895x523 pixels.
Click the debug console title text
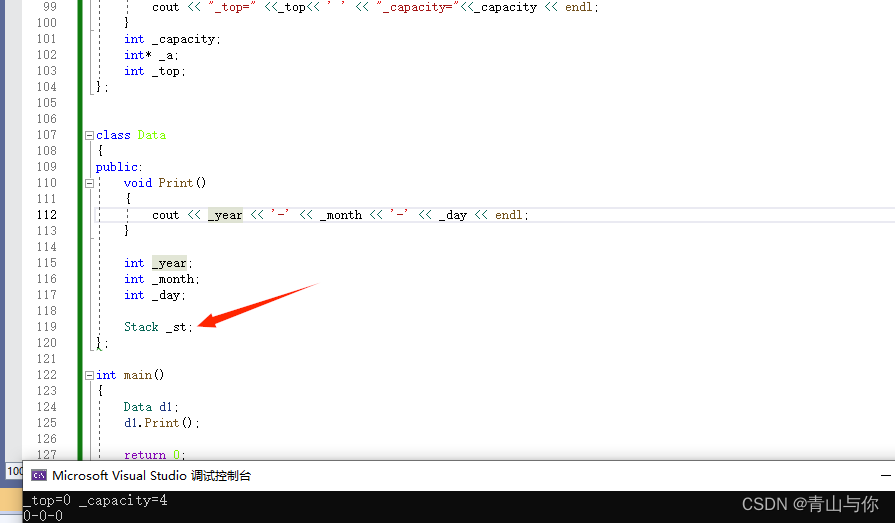point(151,476)
